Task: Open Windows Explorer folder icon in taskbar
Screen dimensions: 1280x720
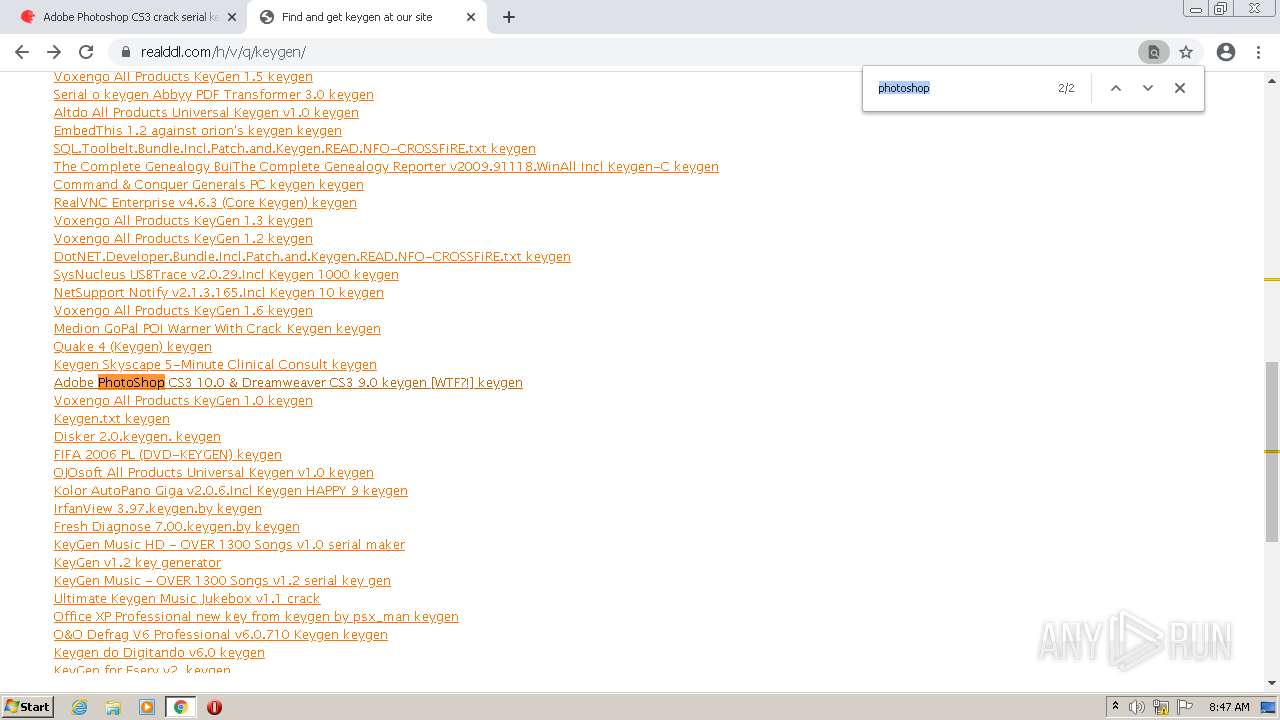Action: (113, 707)
